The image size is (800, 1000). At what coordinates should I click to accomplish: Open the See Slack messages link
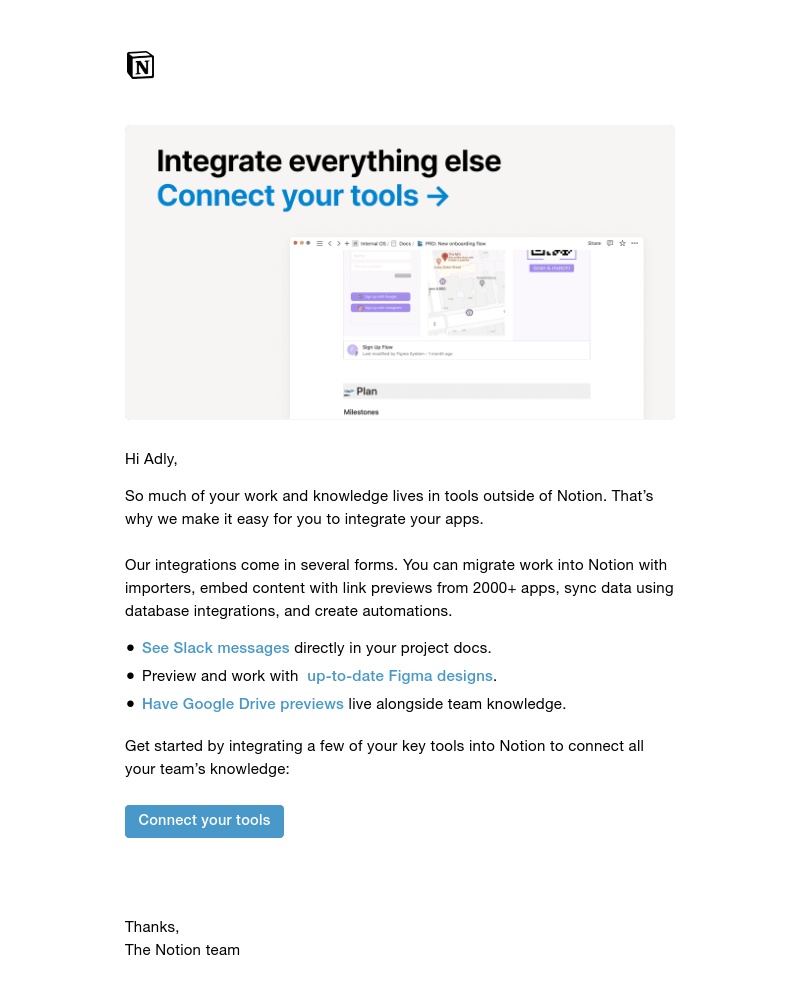pyautogui.click(x=215, y=648)
